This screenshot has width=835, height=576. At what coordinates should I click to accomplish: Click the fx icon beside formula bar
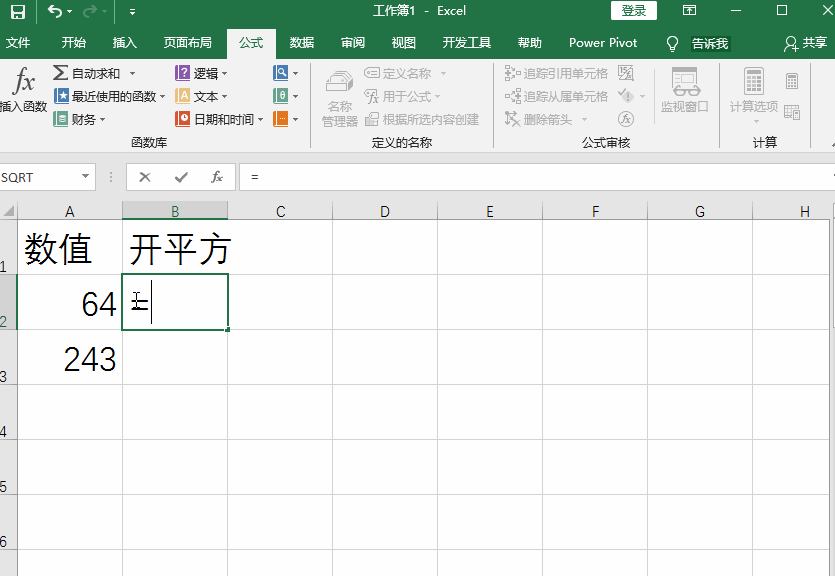[216, 177]
